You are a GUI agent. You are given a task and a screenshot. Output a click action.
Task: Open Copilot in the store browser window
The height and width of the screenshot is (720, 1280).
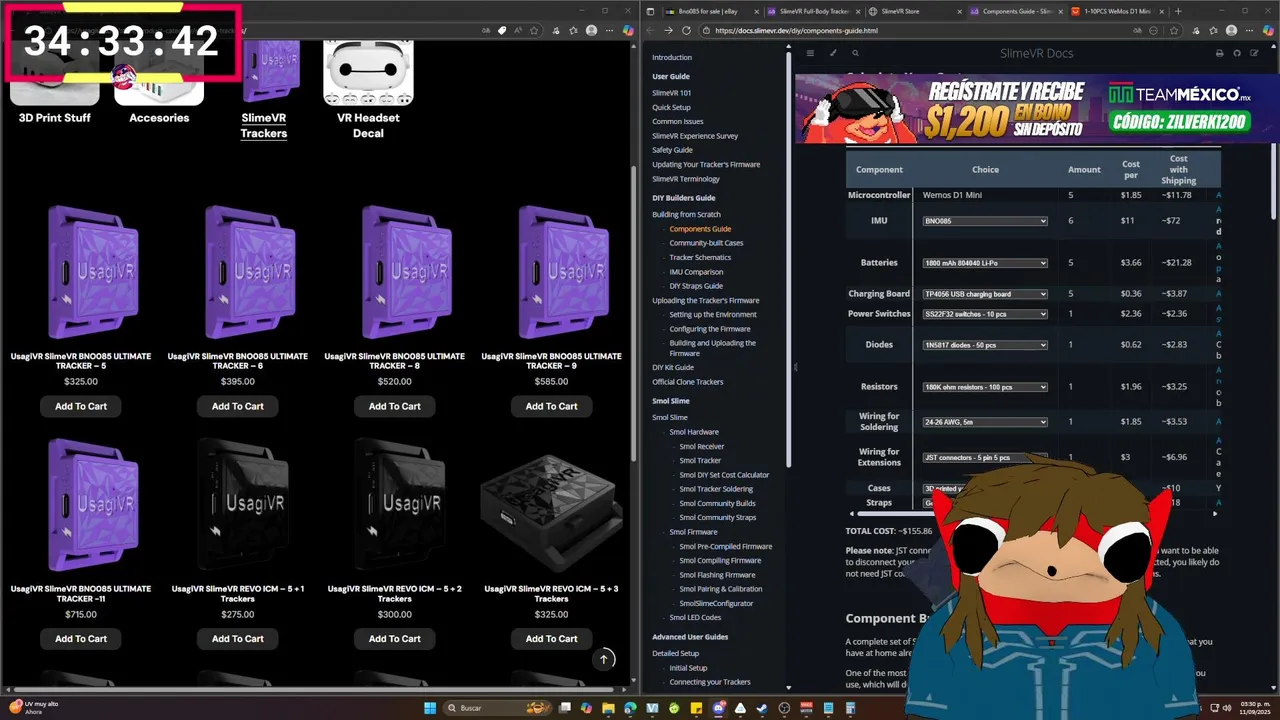click(628, 31)
